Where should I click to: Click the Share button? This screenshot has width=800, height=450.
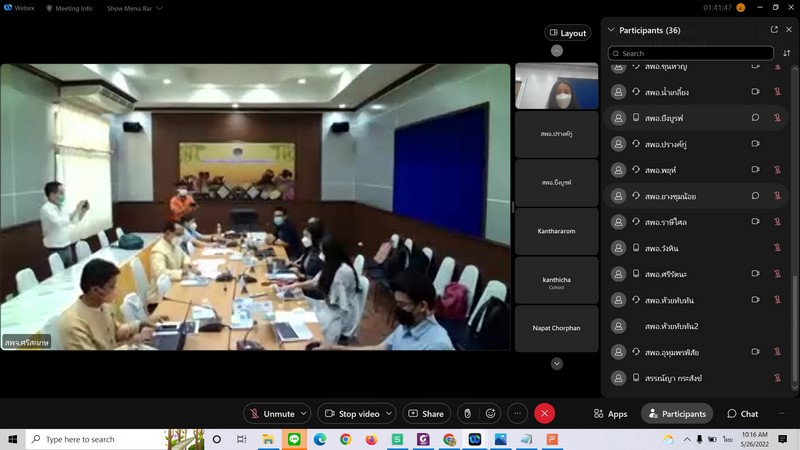pos(426,413)
